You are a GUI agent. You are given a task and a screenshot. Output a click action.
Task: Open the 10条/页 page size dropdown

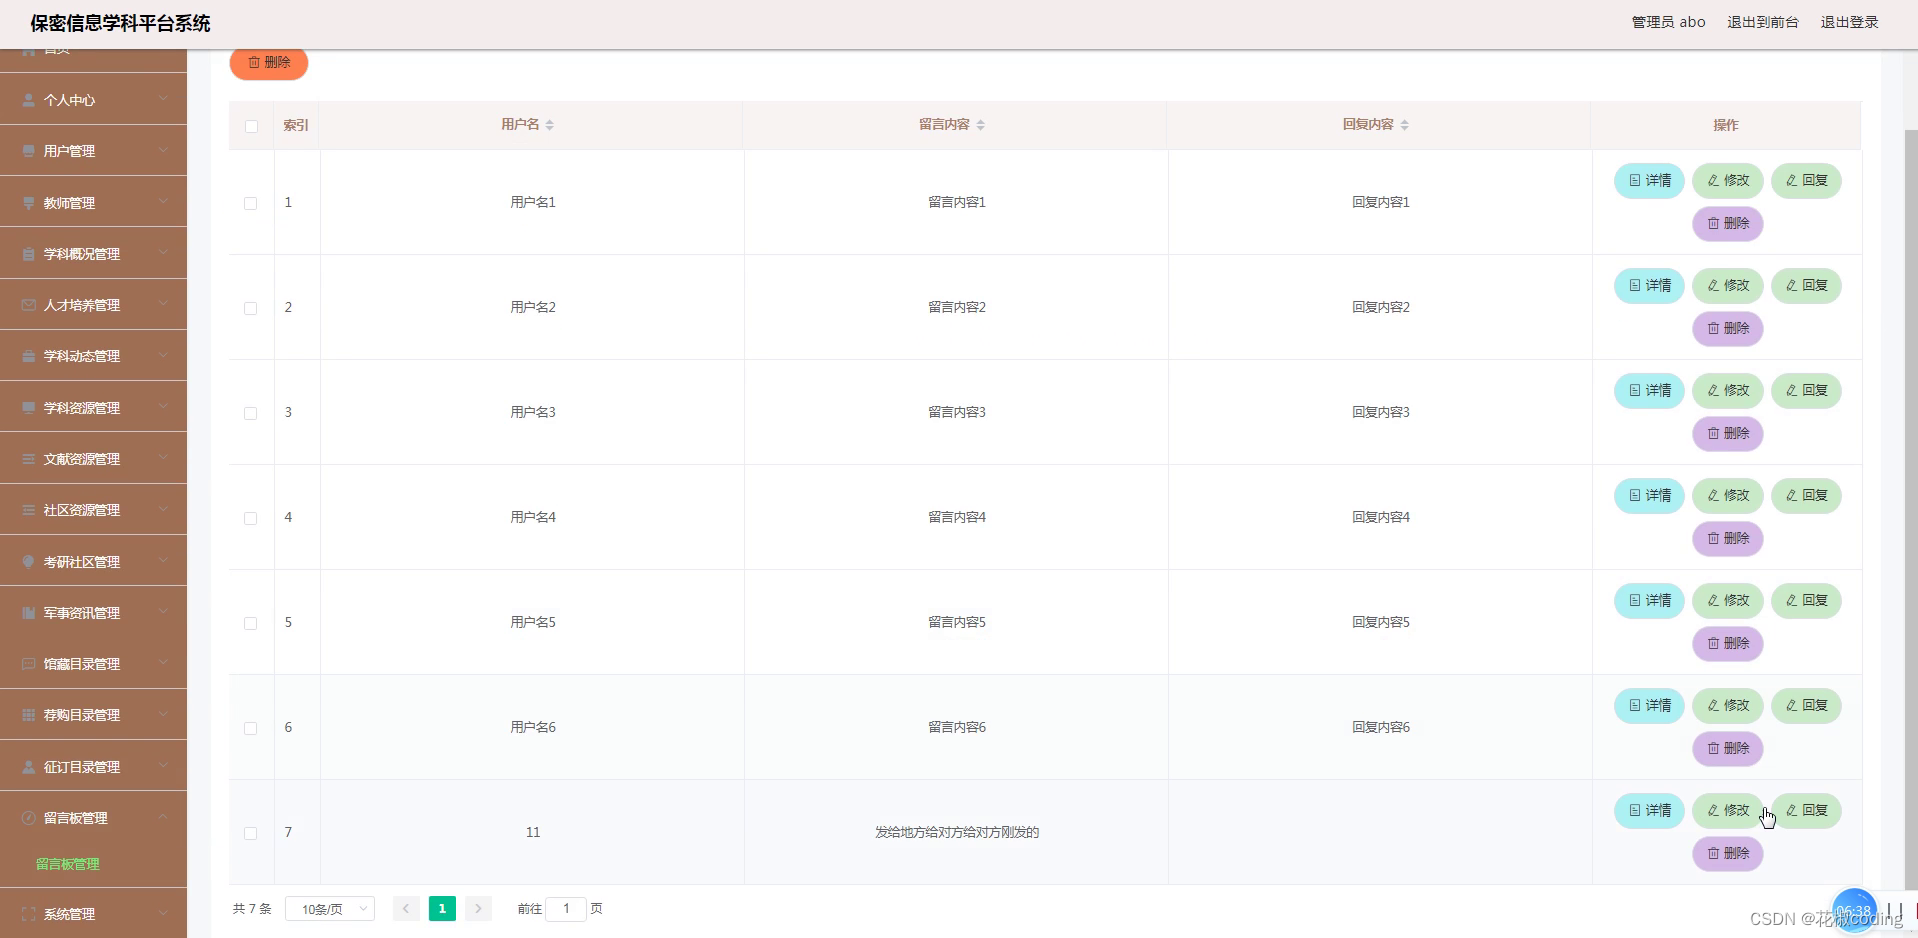tap(330, 909)
